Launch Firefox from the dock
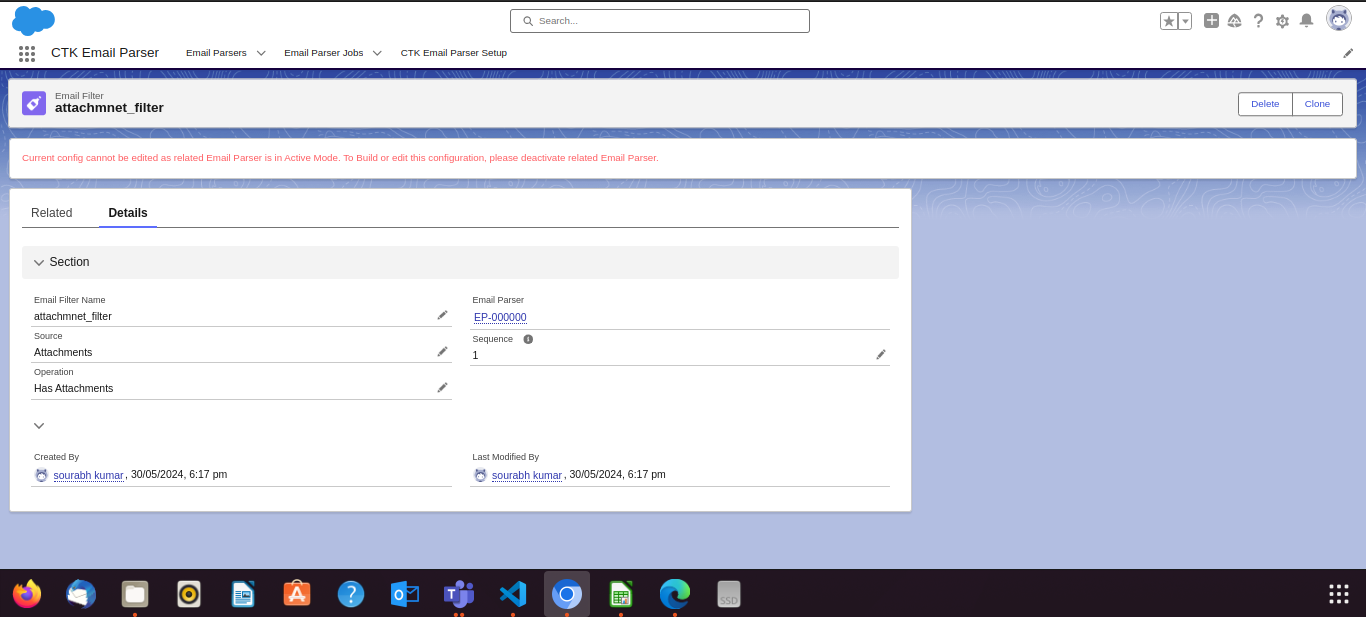The width and height of the screenshot is (1366, 617). point(27,594)
